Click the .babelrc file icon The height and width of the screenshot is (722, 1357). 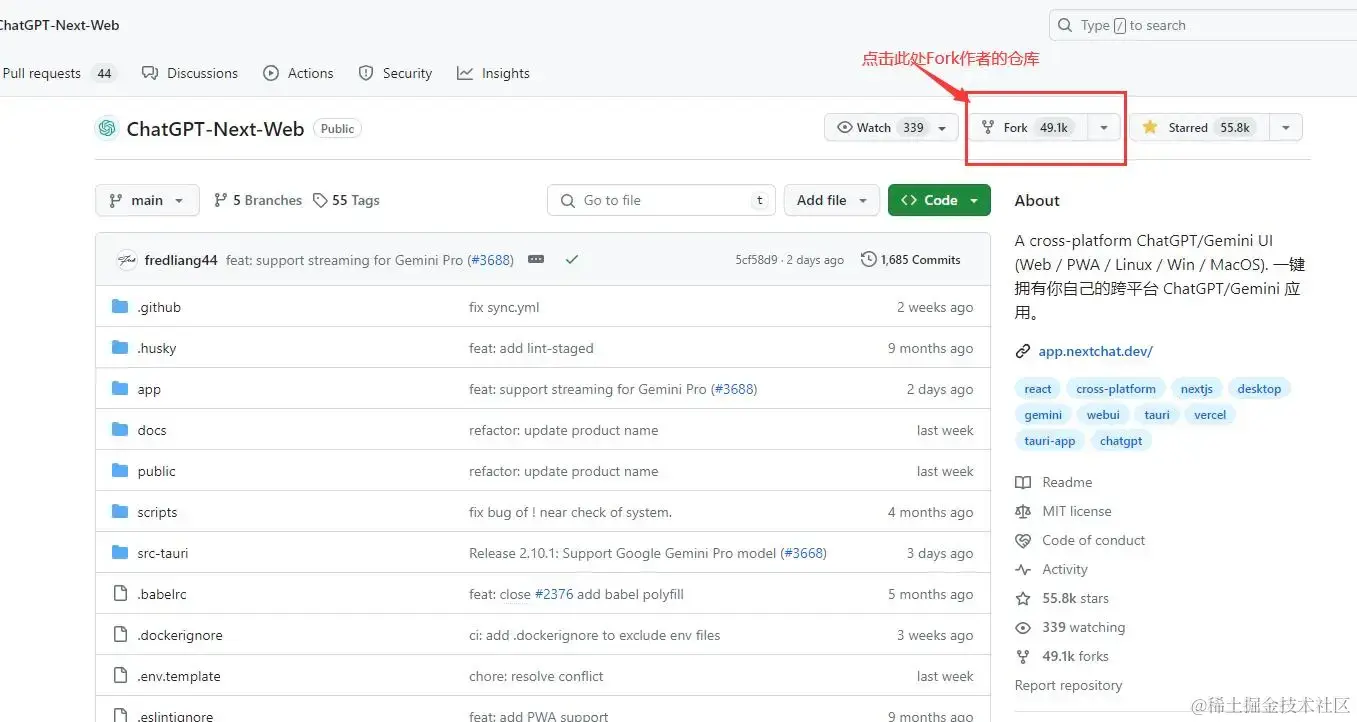(120, 594)
